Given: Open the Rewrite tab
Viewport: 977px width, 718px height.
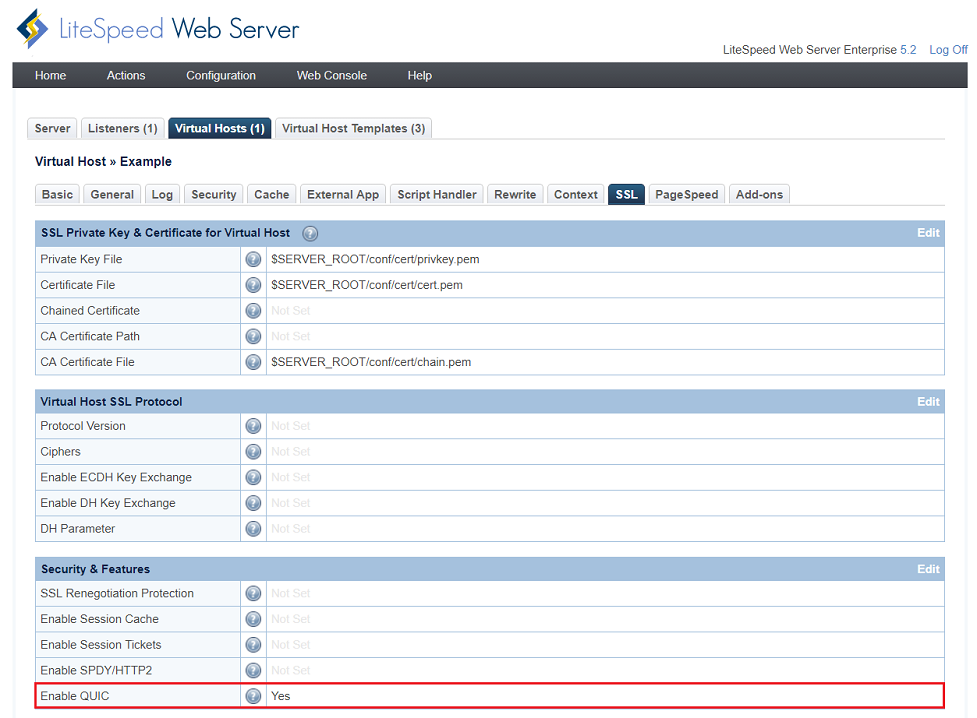Looking at the screenshot, I should [x=515, y=194].
